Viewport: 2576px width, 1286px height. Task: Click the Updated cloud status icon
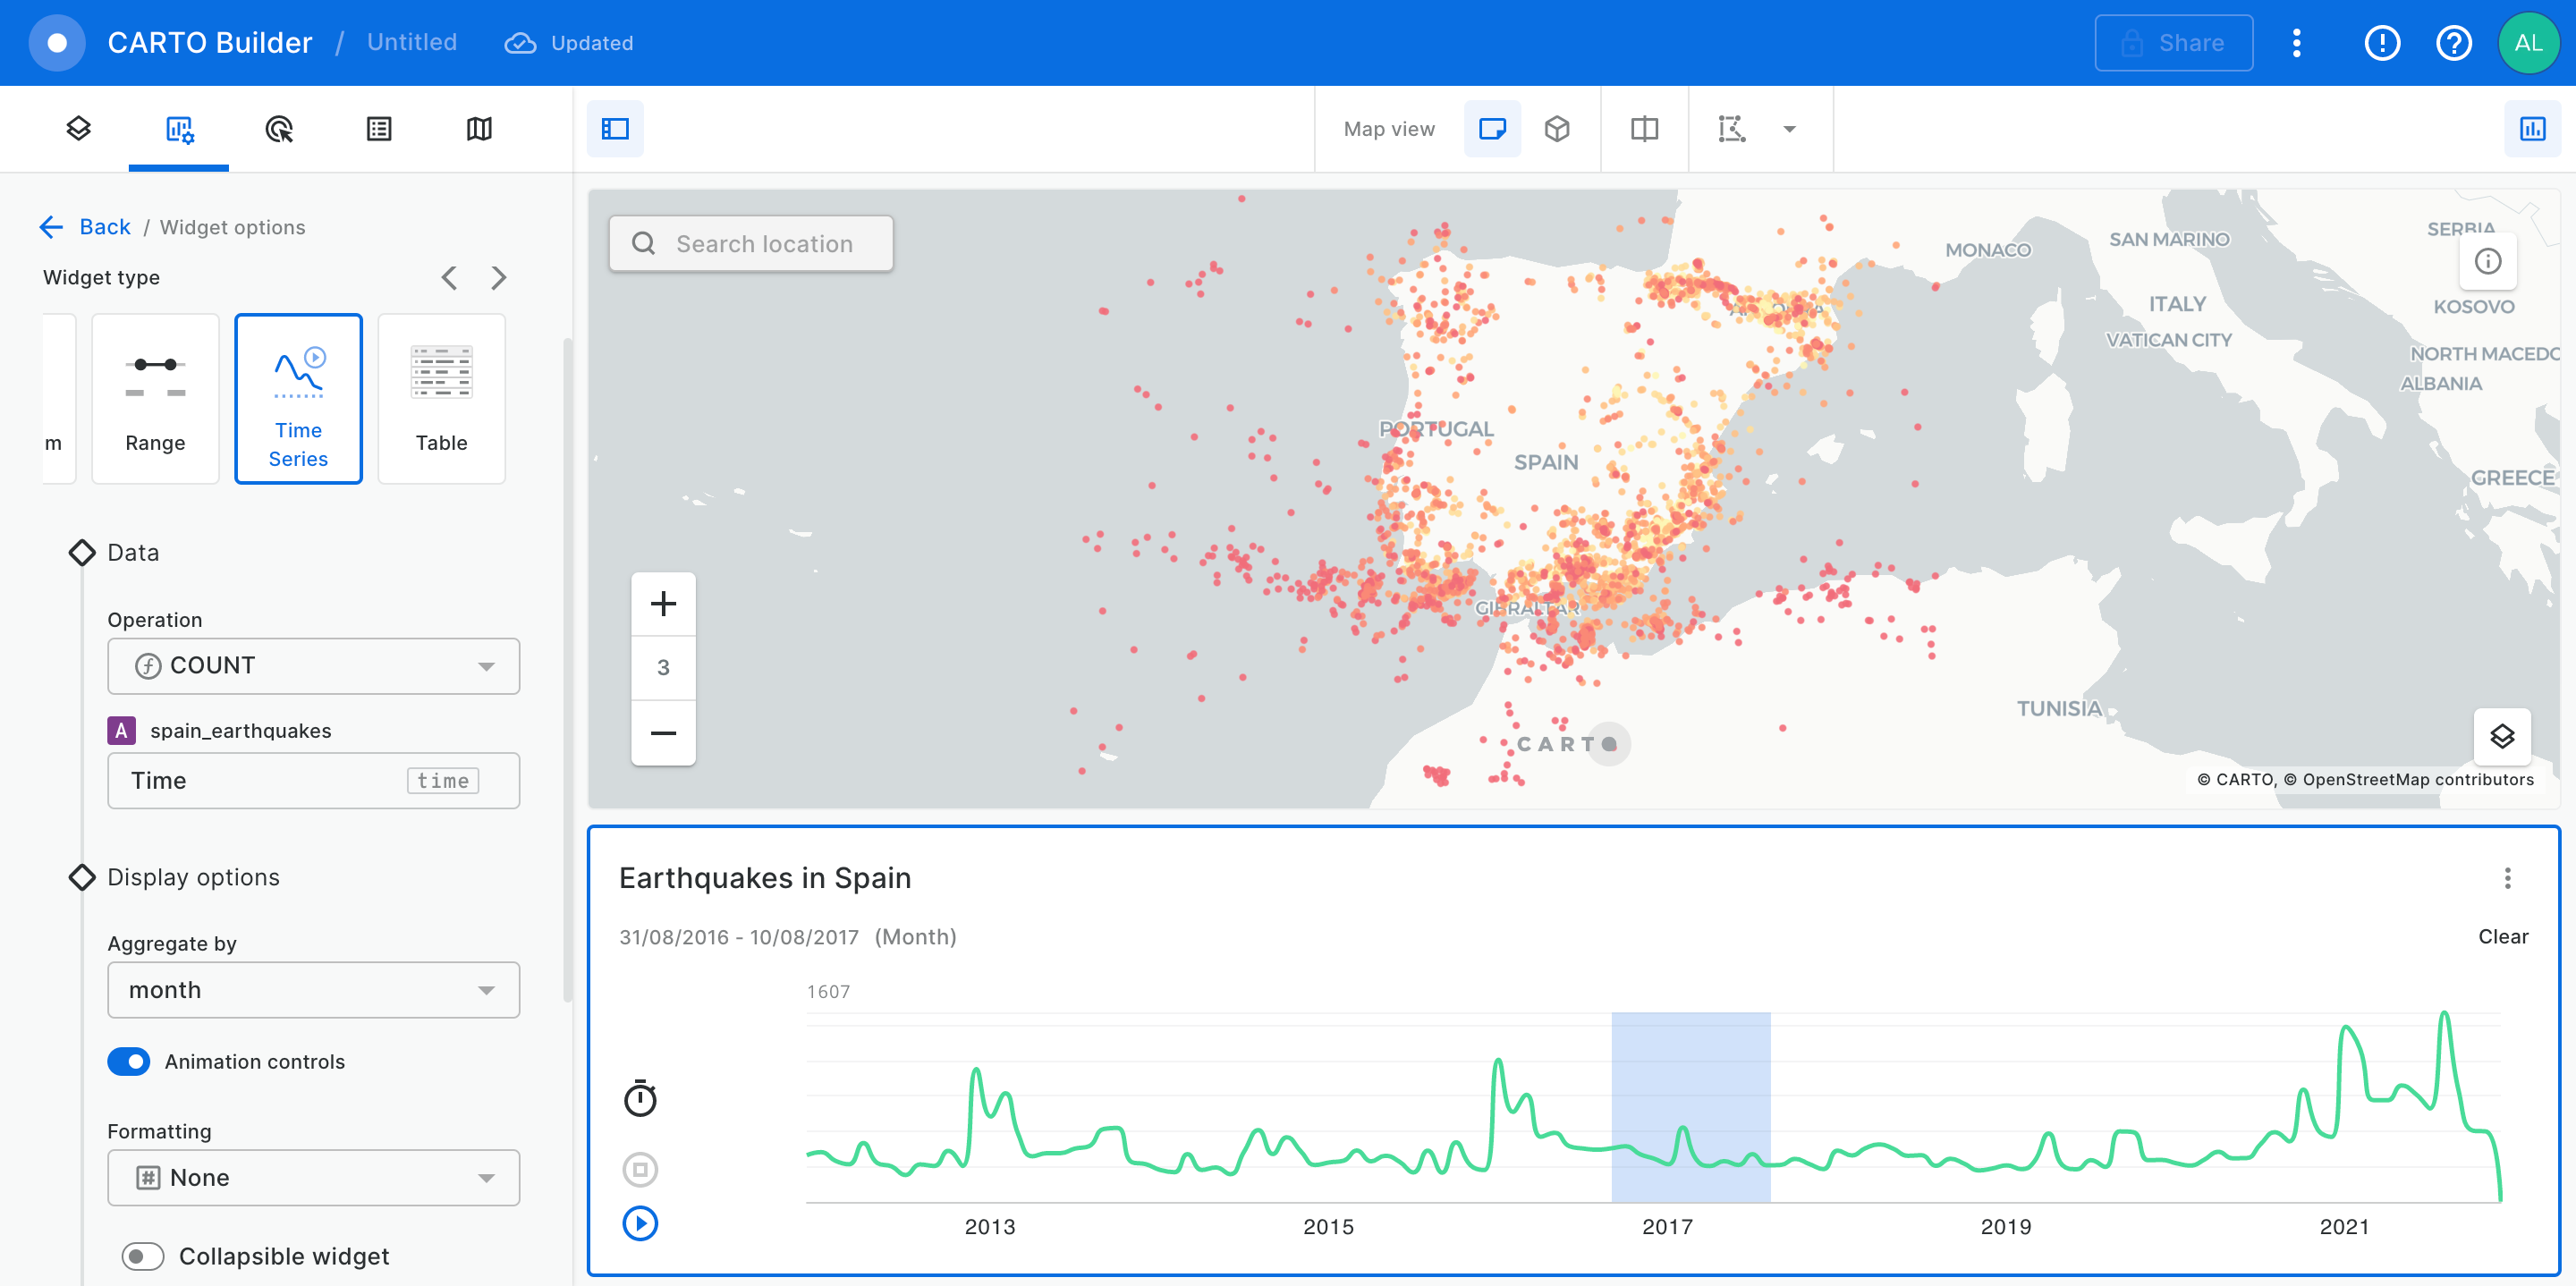click(519, 43)
